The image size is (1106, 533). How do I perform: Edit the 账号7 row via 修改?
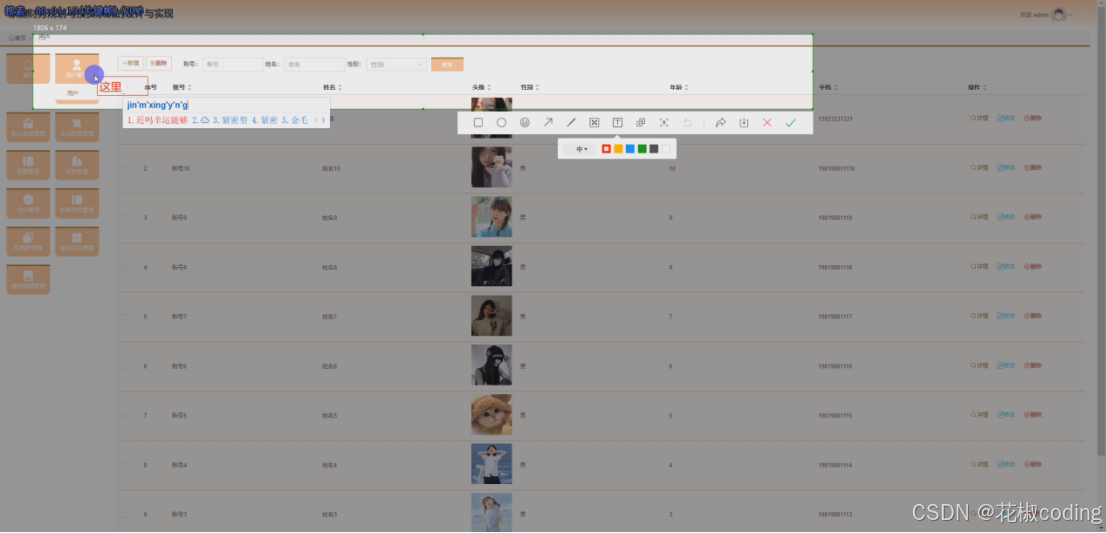[x=1006, y=316]
